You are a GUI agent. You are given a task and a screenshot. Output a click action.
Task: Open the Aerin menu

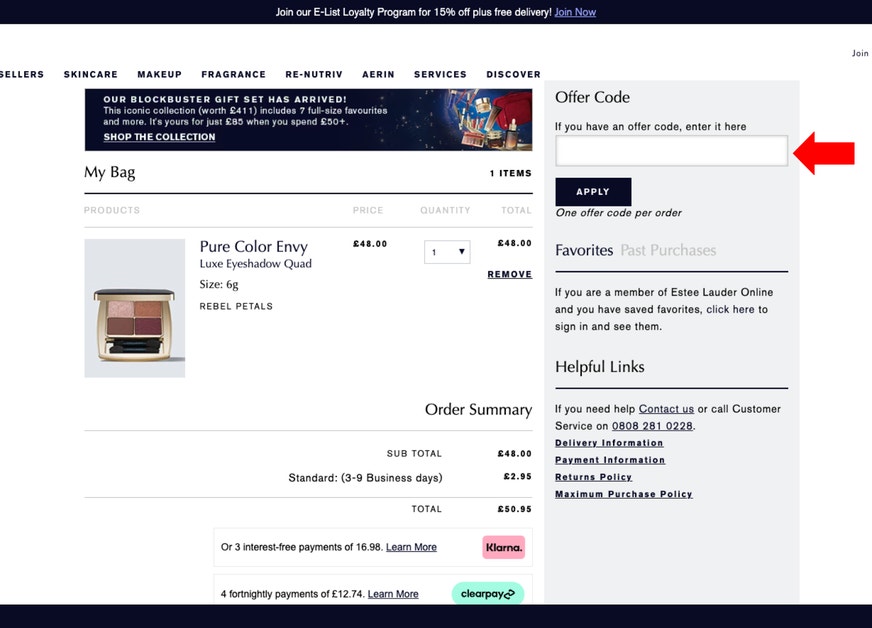click(x=378, y=75)
